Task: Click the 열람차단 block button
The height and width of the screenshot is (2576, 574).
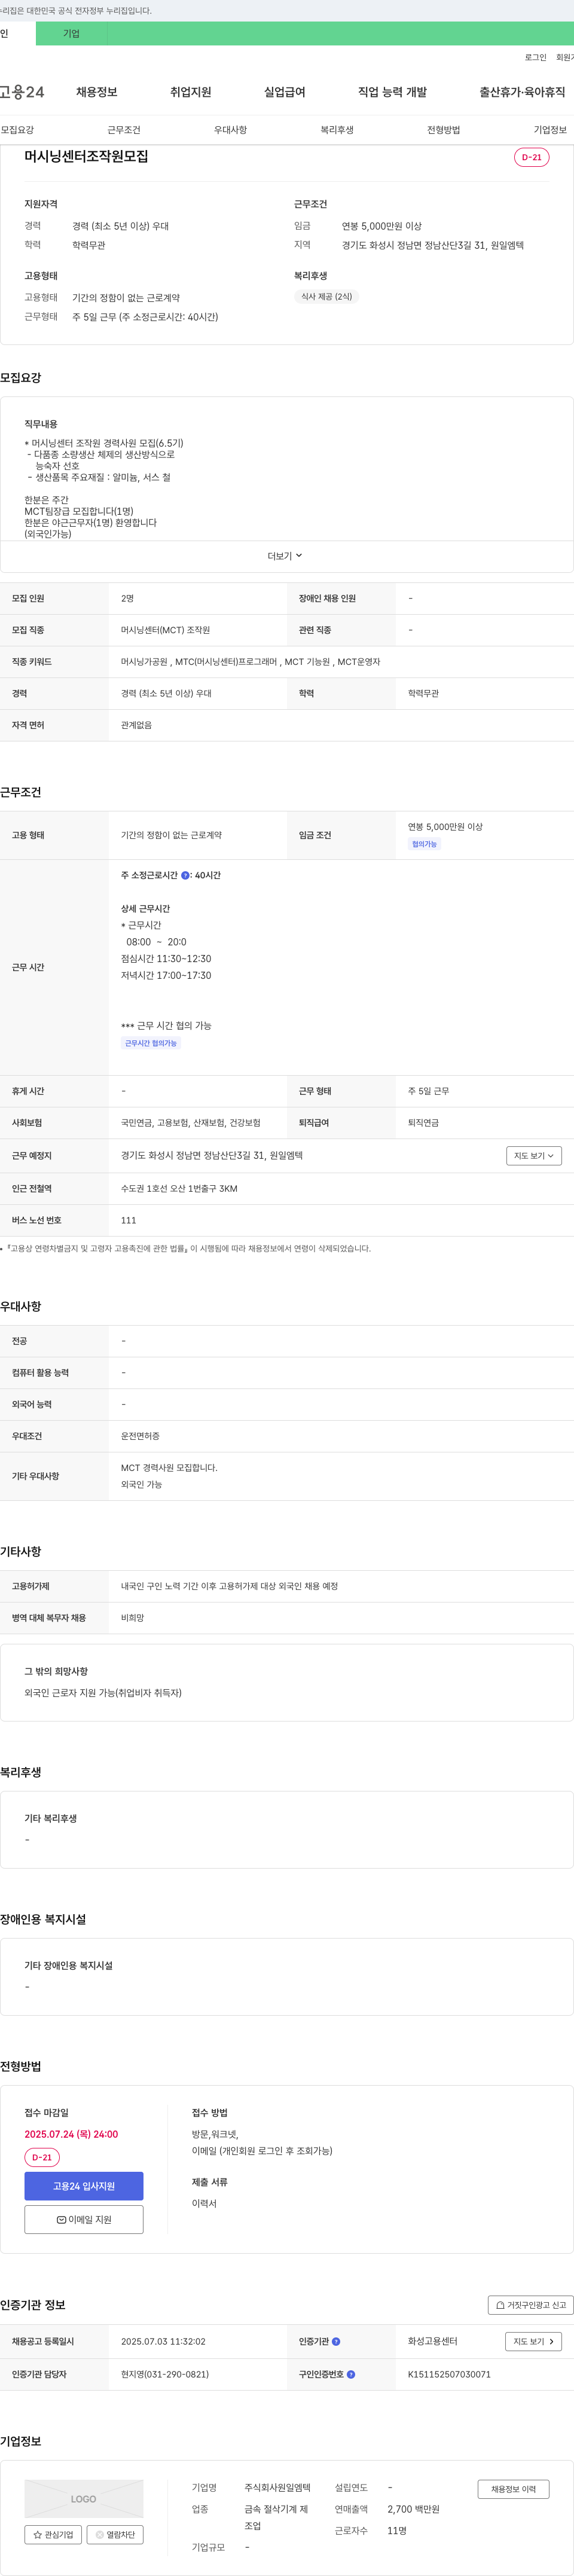Action: (115, 2535)
